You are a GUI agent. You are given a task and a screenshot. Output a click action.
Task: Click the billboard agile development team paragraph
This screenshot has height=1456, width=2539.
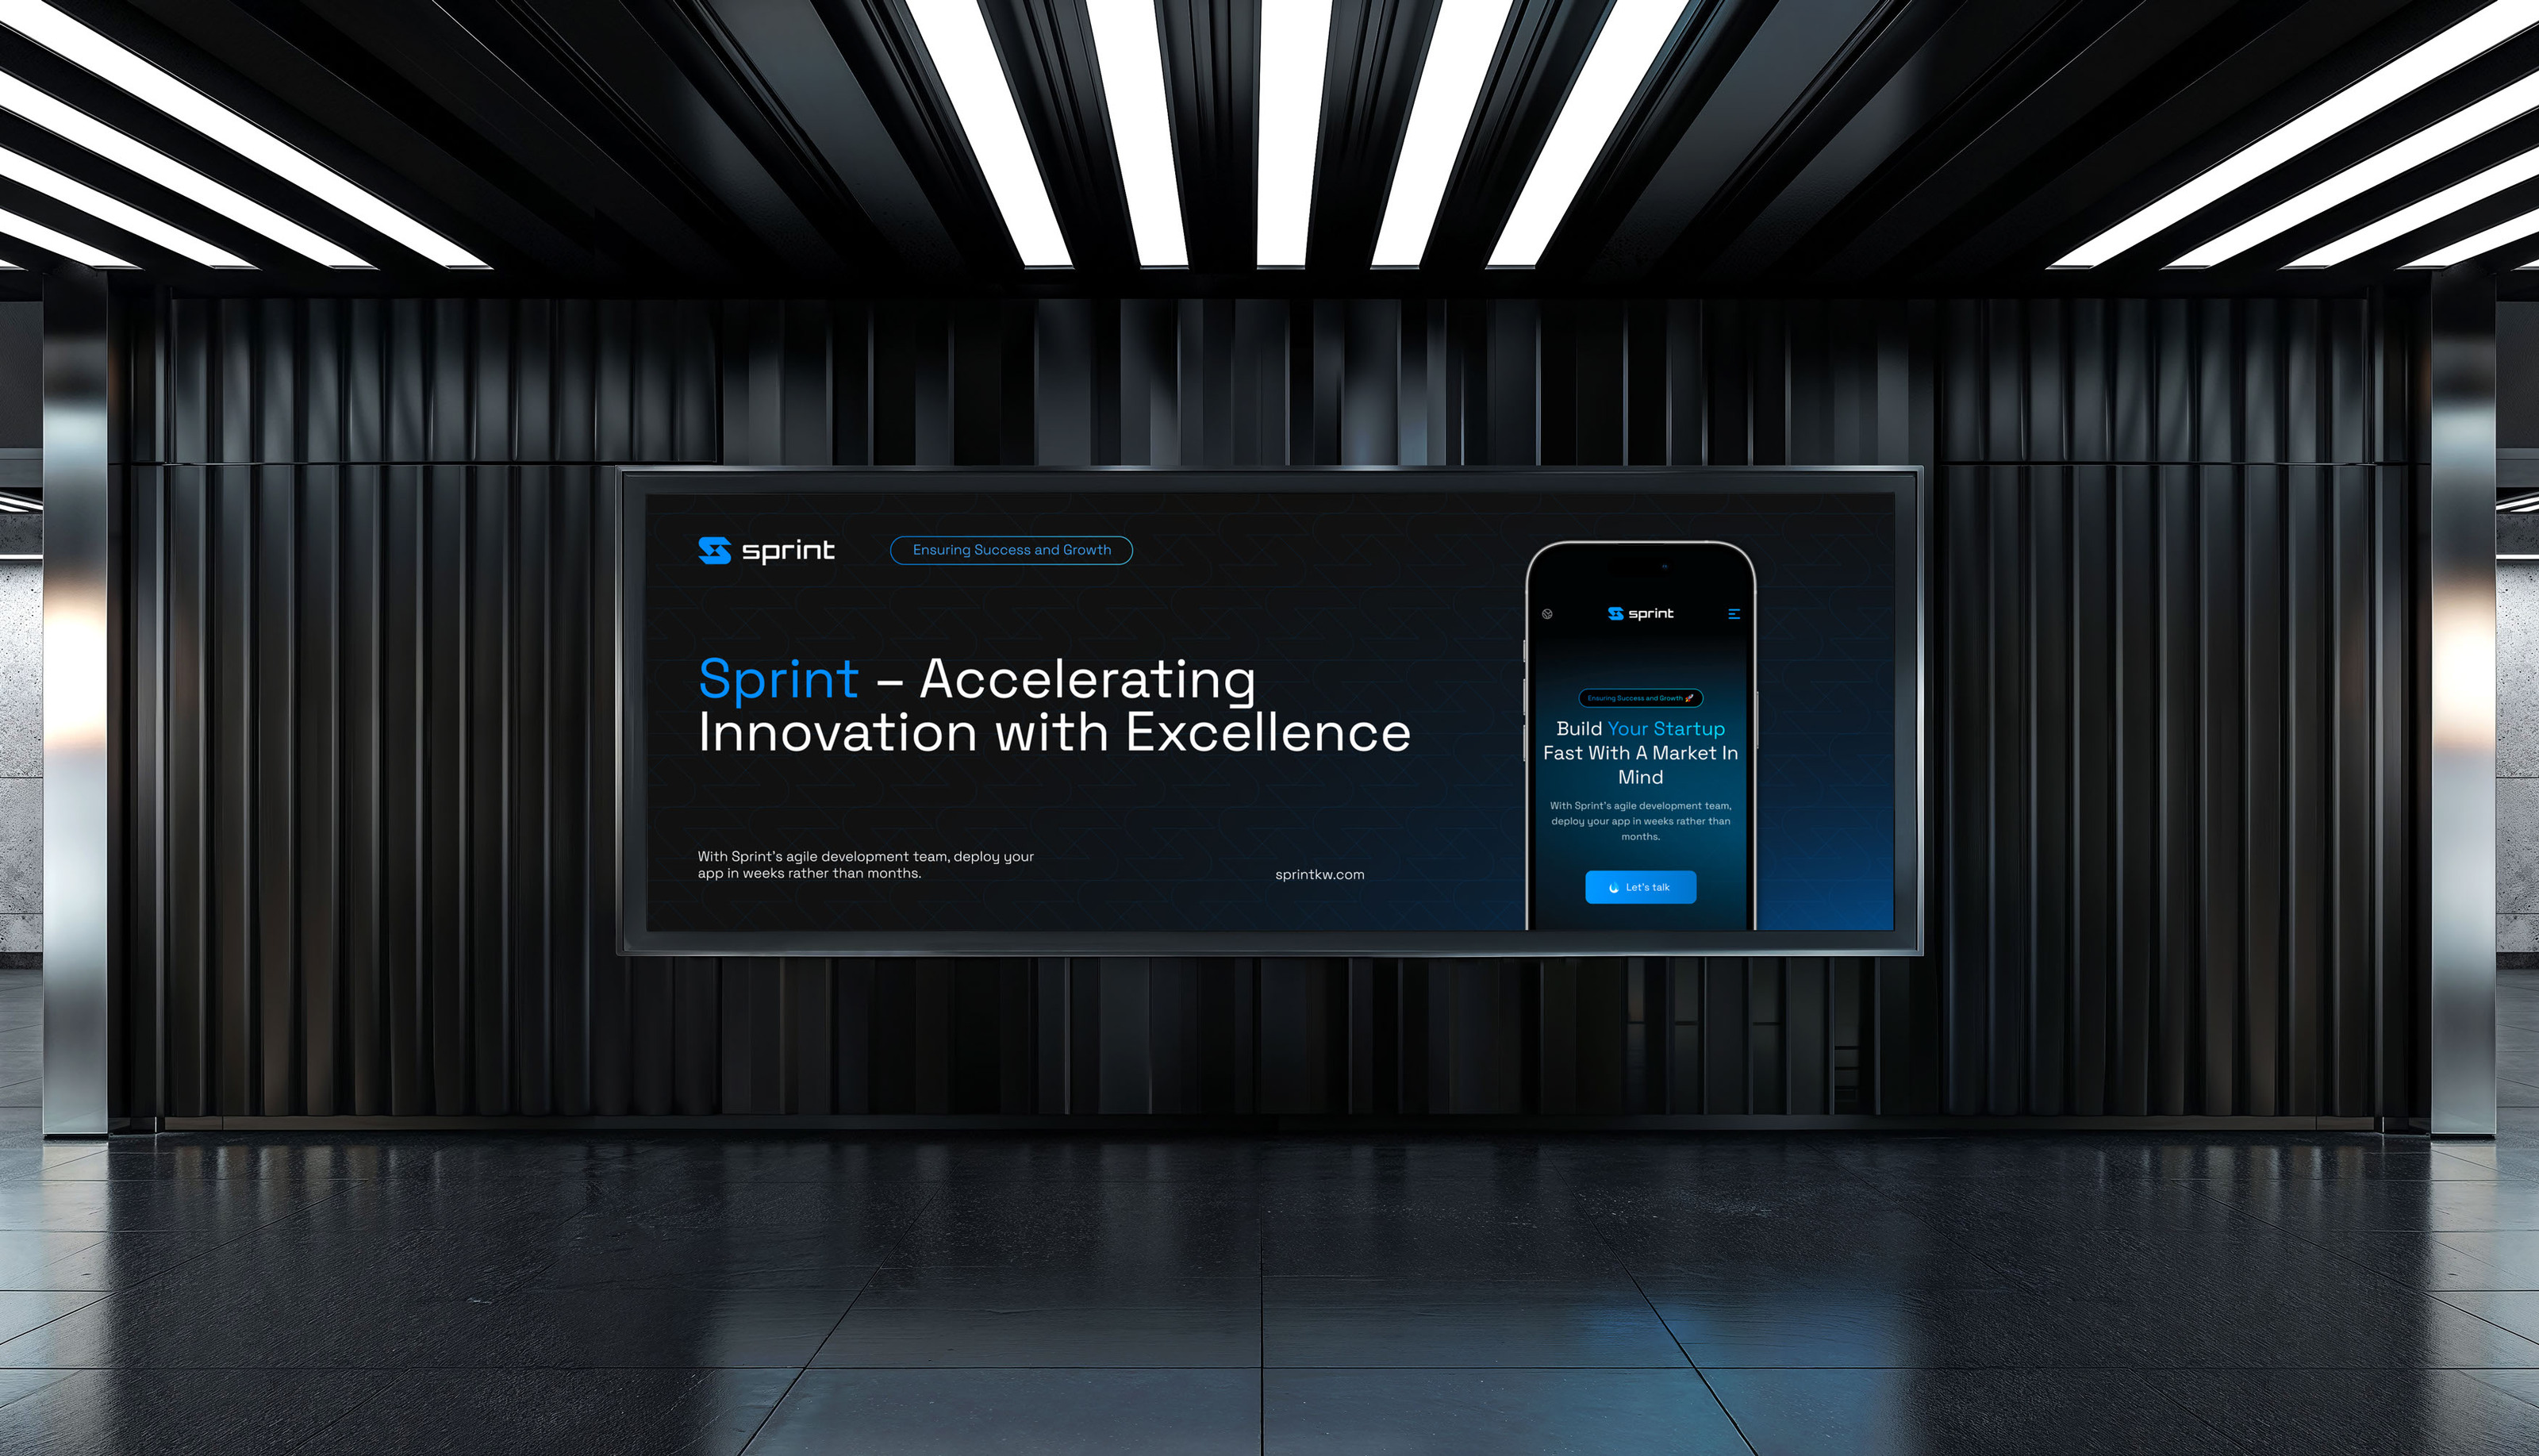pos(865,865)
